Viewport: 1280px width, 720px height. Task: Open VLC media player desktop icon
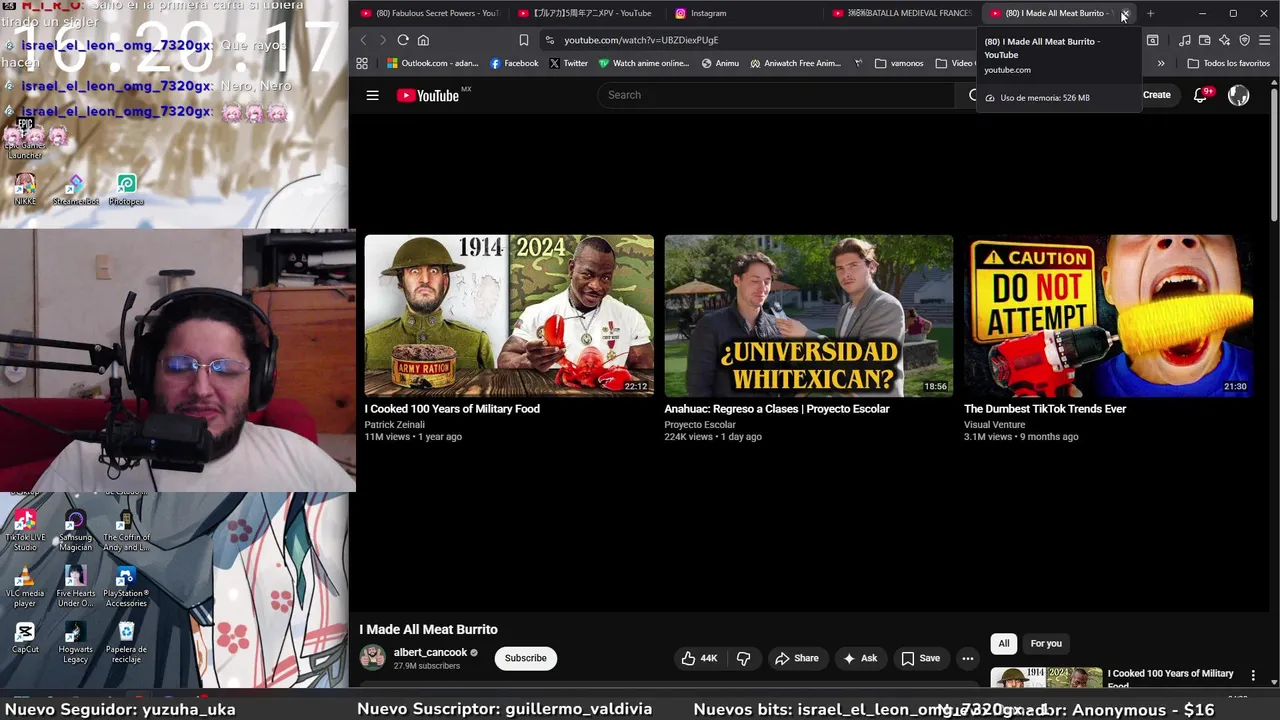coord(25,586)
